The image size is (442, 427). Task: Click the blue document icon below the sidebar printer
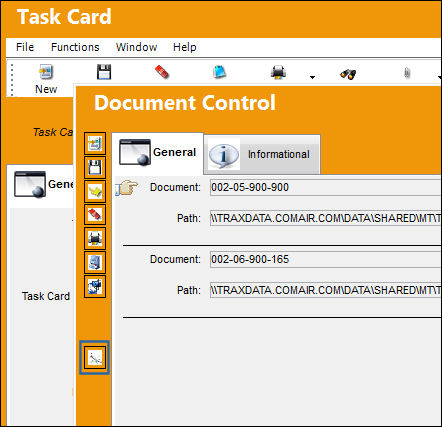pos(95,262)
